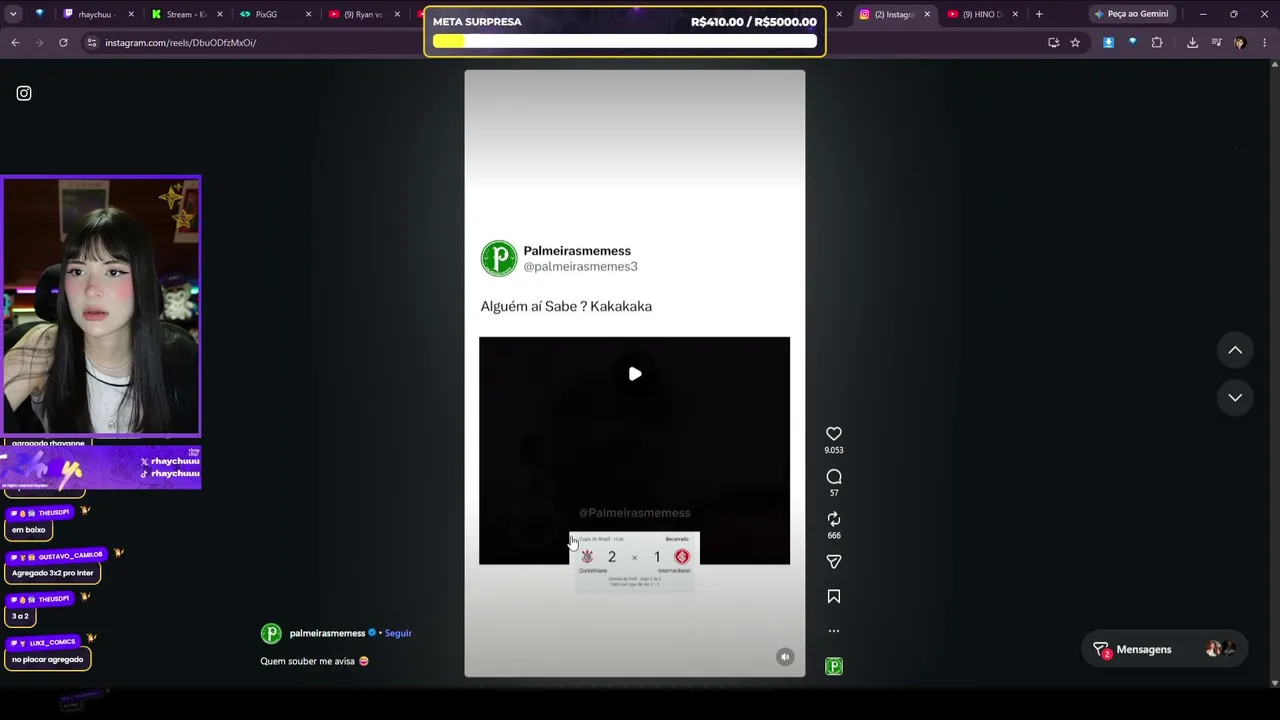Like the reel with the heart icon

tap(833, 433)
